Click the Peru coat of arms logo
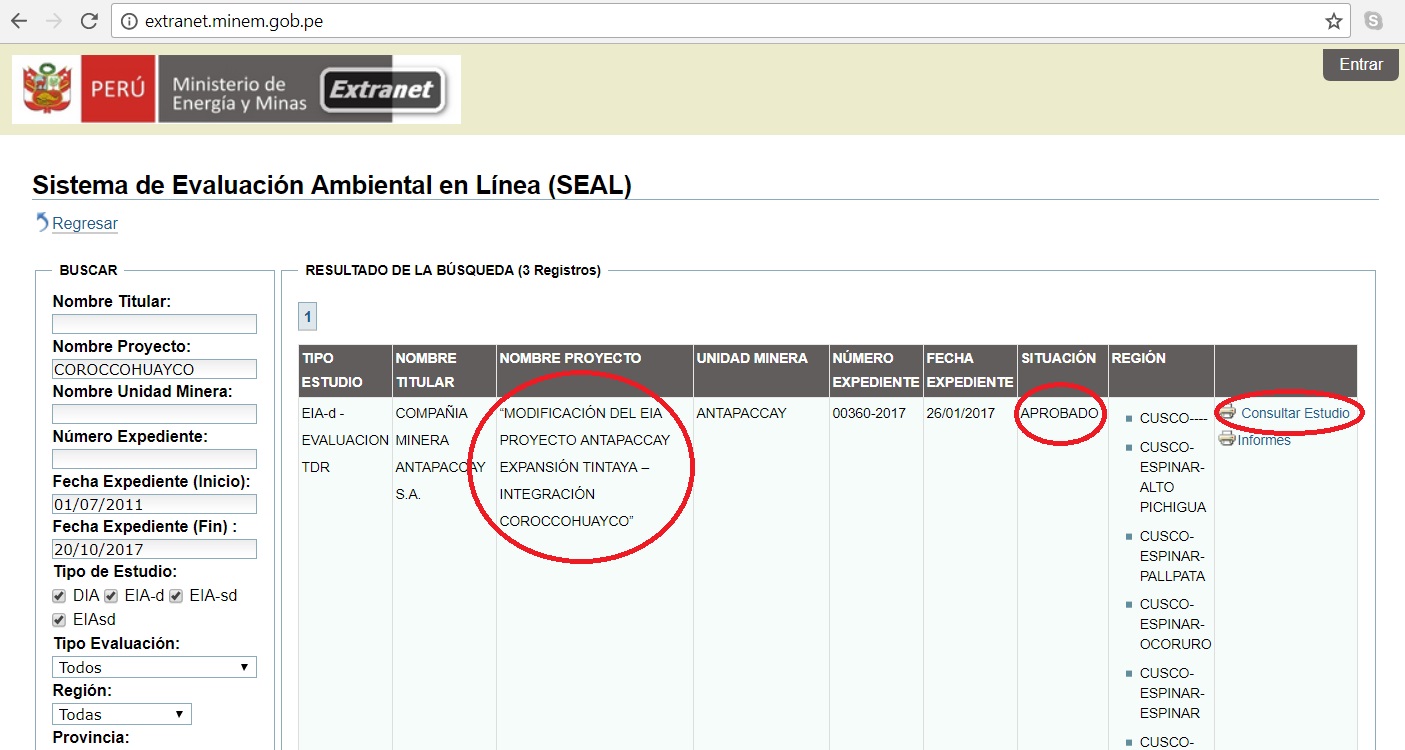This screenshot has width=1405, height=750. coord(47,89)
